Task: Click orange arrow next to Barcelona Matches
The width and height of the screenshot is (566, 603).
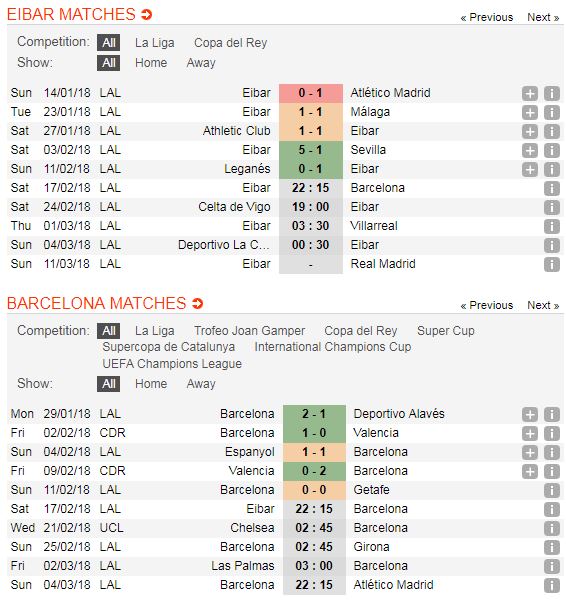Action: [x=197, y=304]
